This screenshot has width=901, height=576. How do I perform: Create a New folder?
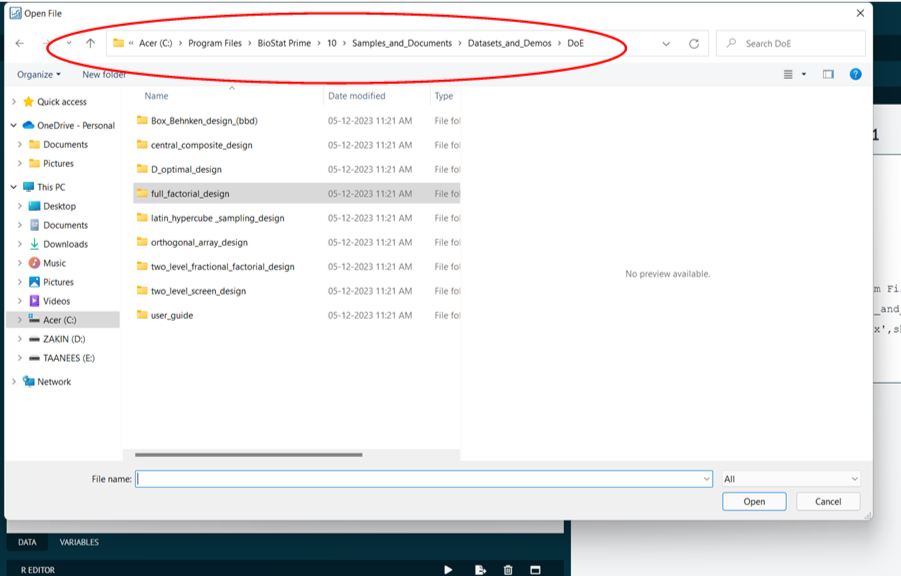[104, 75]
